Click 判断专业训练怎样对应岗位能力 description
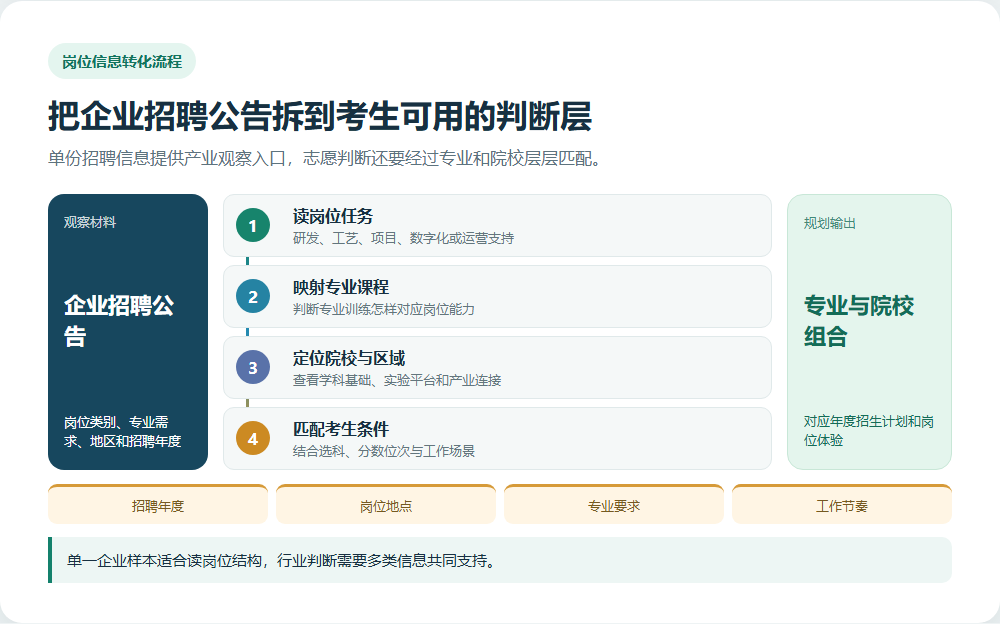The width and height of the screenshot is (1000, 624). 384,309
